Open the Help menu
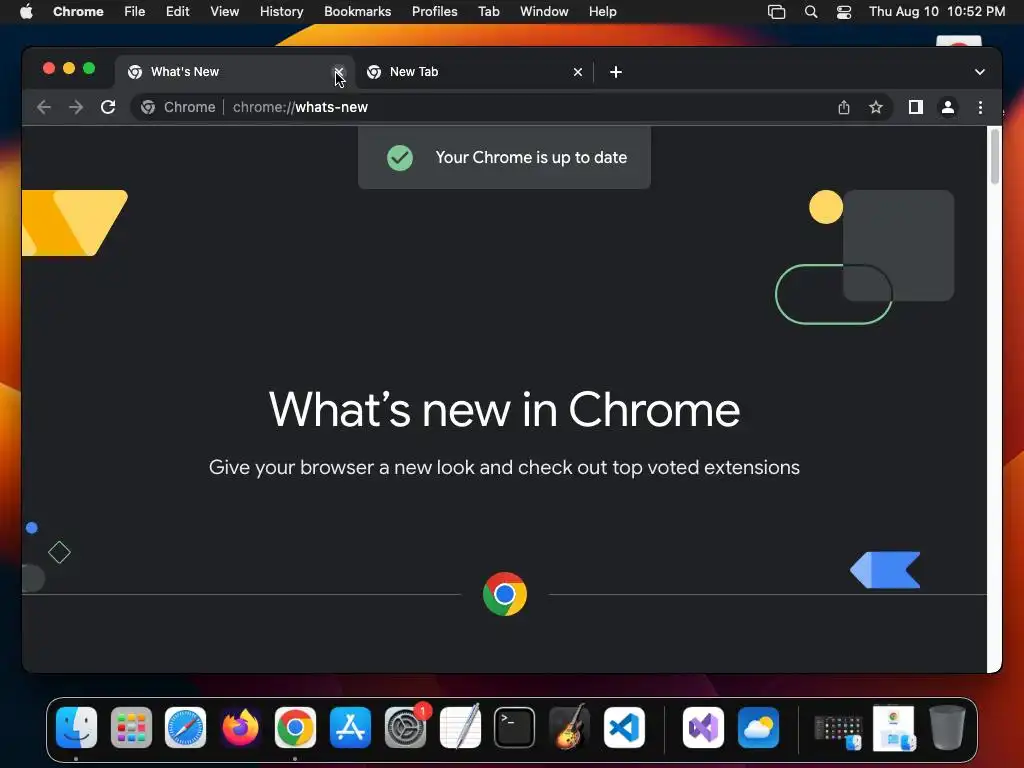Viewport: 1024px width, 768px height. [602, 12]
